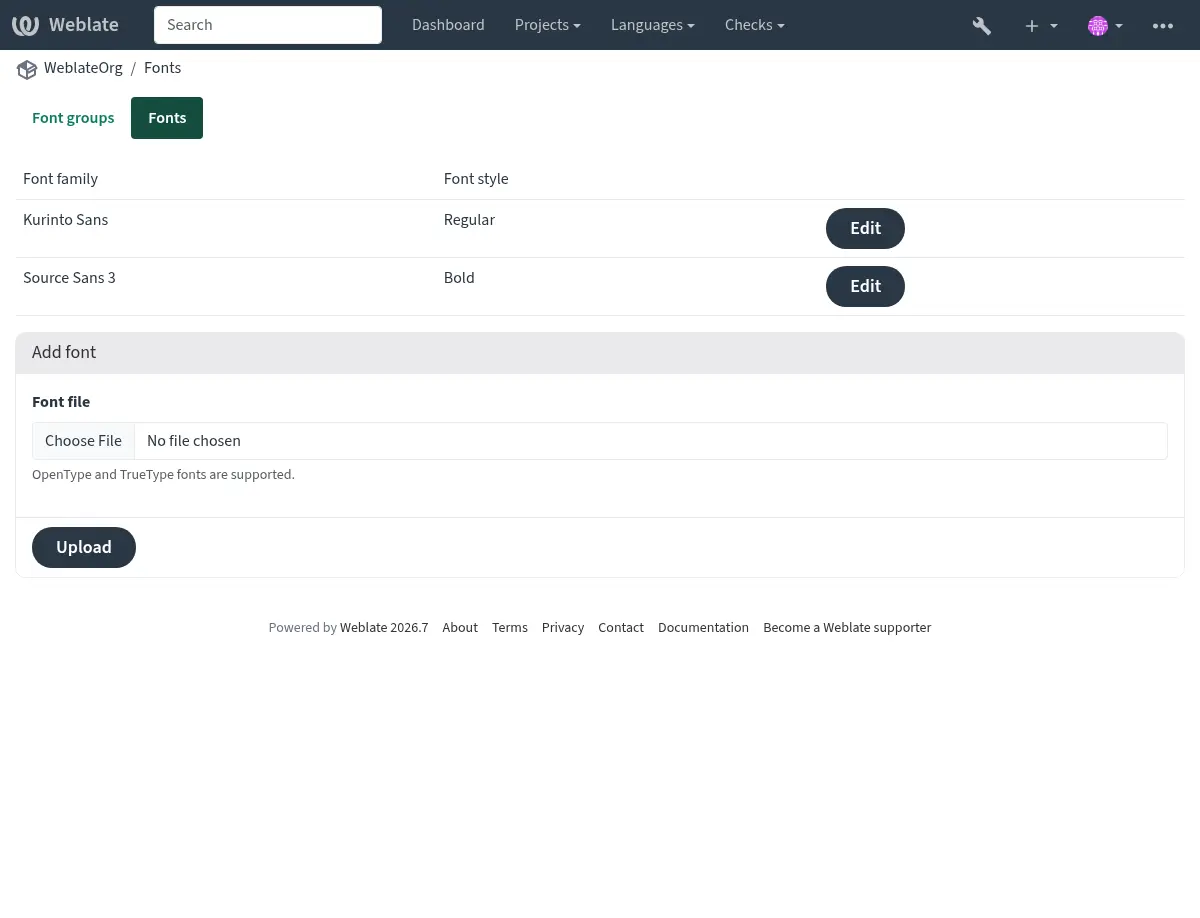Select the Fonts tab
This screenshot has height=918, width=1200.
pos(167,118)
